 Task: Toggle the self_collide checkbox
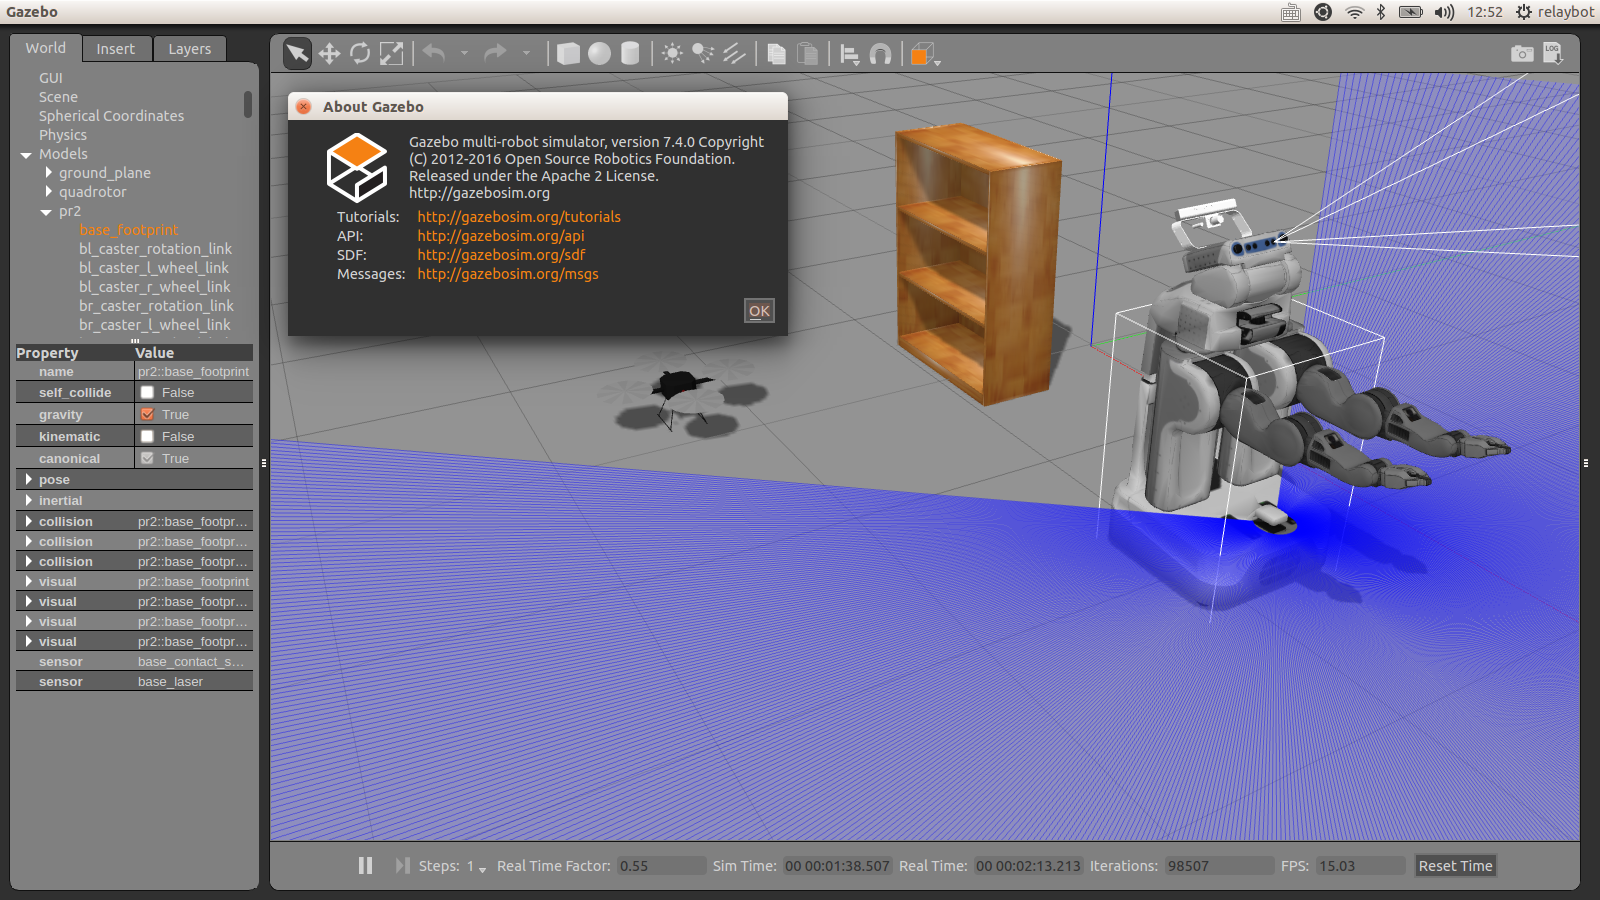(x=147, y=393)
